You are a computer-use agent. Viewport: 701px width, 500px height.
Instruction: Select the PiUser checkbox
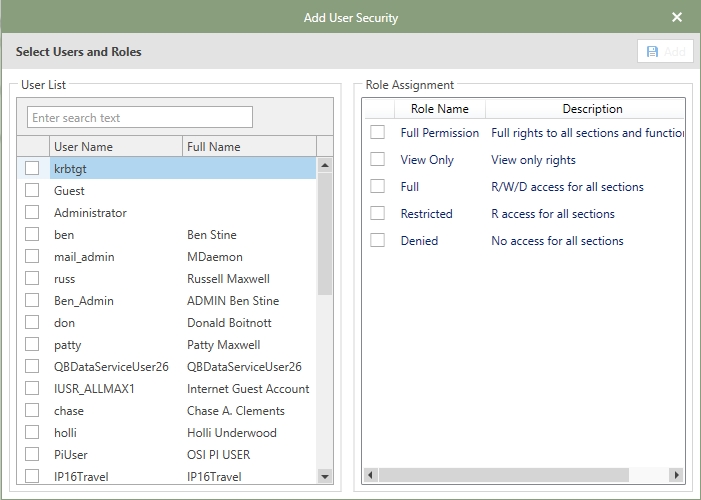pyautogui.click(x=32, y=454)
